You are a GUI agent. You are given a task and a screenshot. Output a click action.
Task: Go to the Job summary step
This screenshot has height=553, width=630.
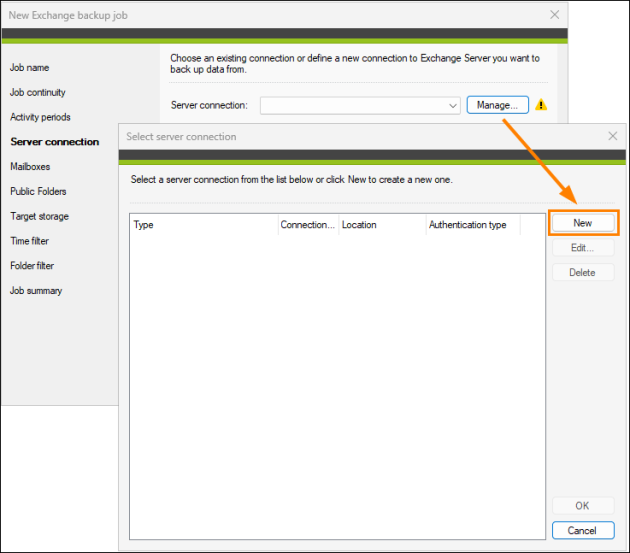pos(36,291)
